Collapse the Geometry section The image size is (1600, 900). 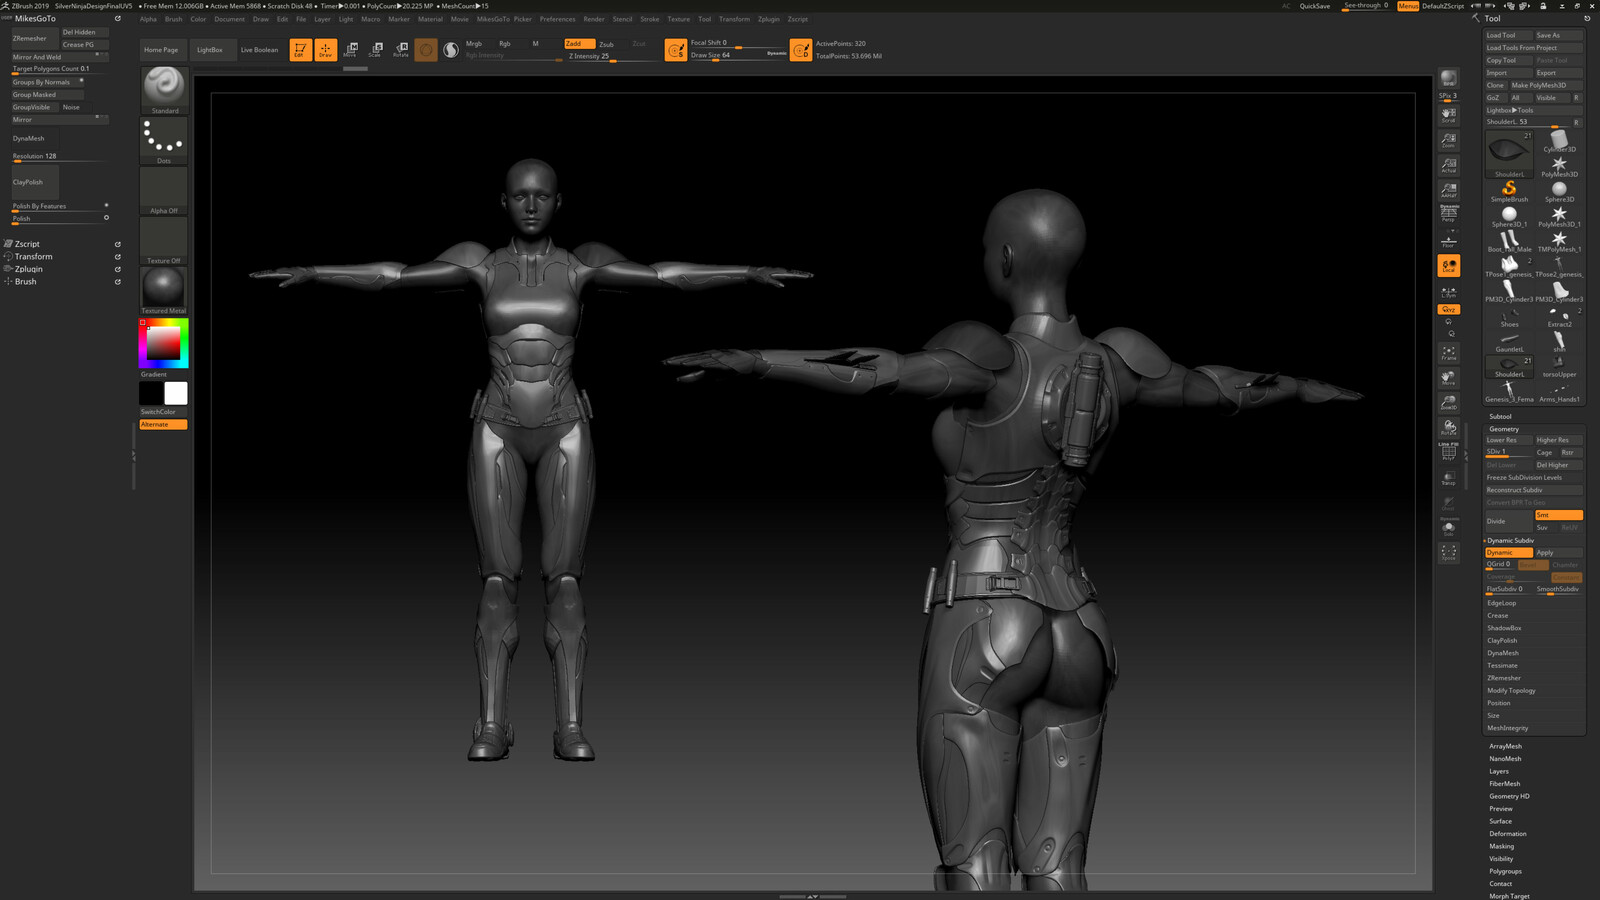click(x=1503, y=429)
